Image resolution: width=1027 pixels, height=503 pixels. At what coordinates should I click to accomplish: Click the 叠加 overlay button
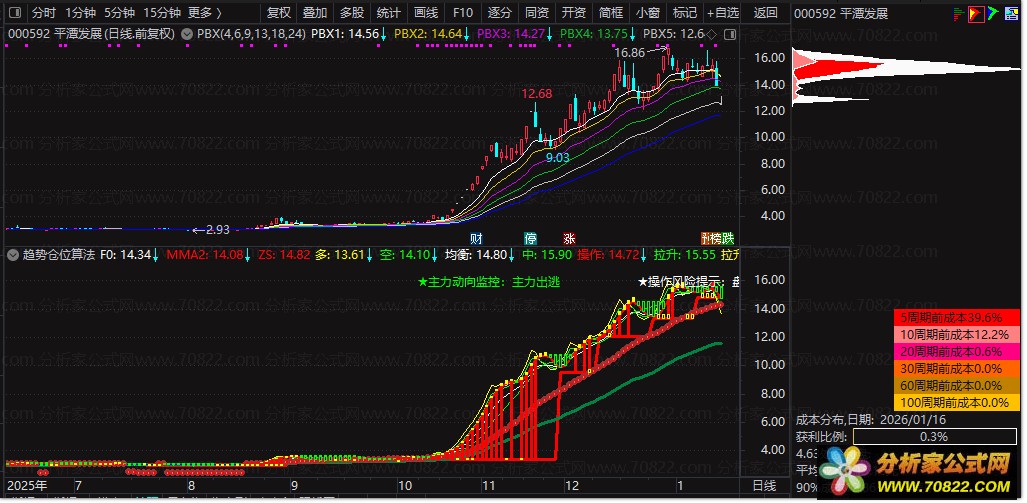tap(315, 12)
